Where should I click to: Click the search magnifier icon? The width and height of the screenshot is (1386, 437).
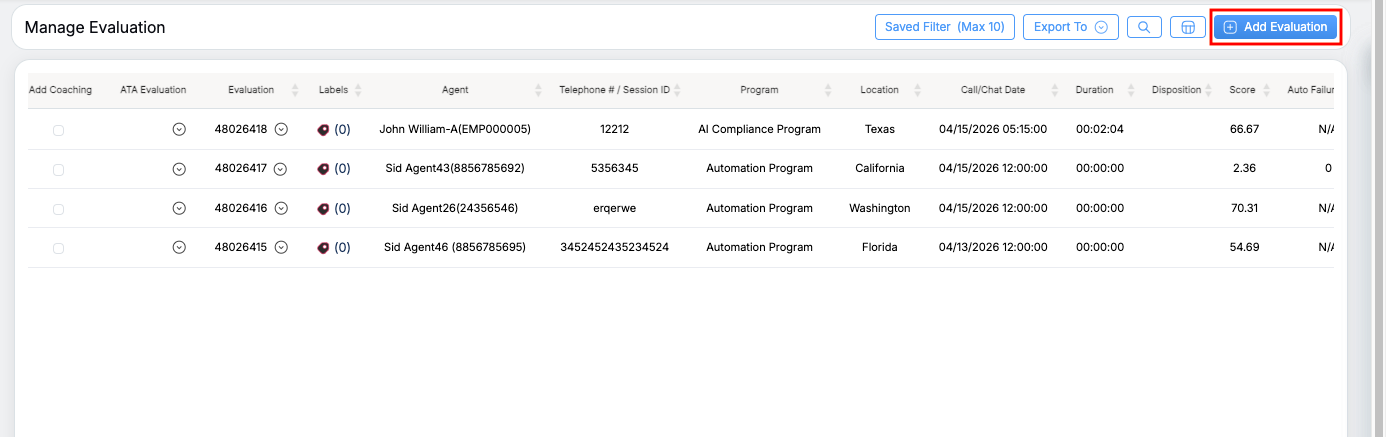1144,27
